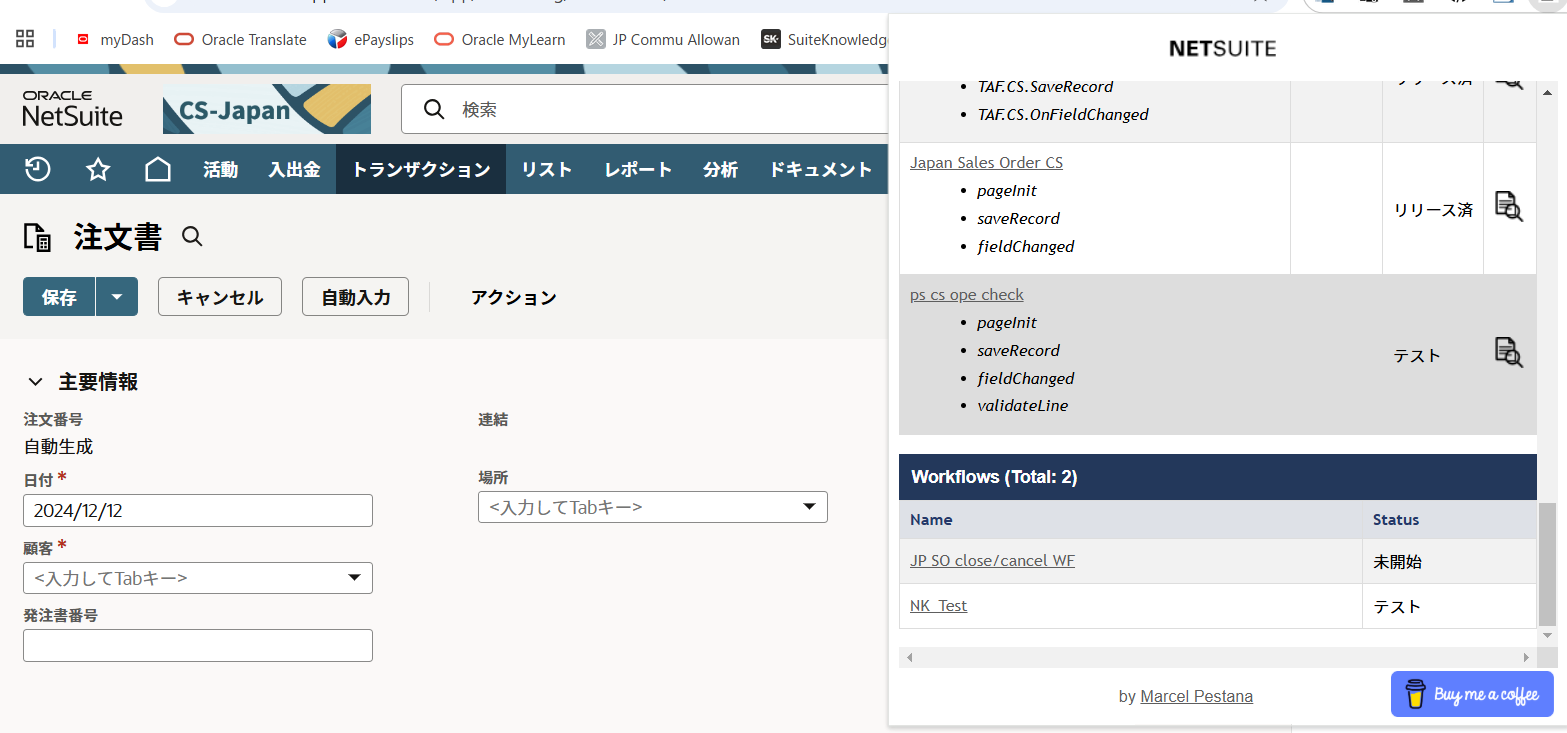
Task: Open the SuiteKnowledge bookmark
Action: (x=825, y=39)
